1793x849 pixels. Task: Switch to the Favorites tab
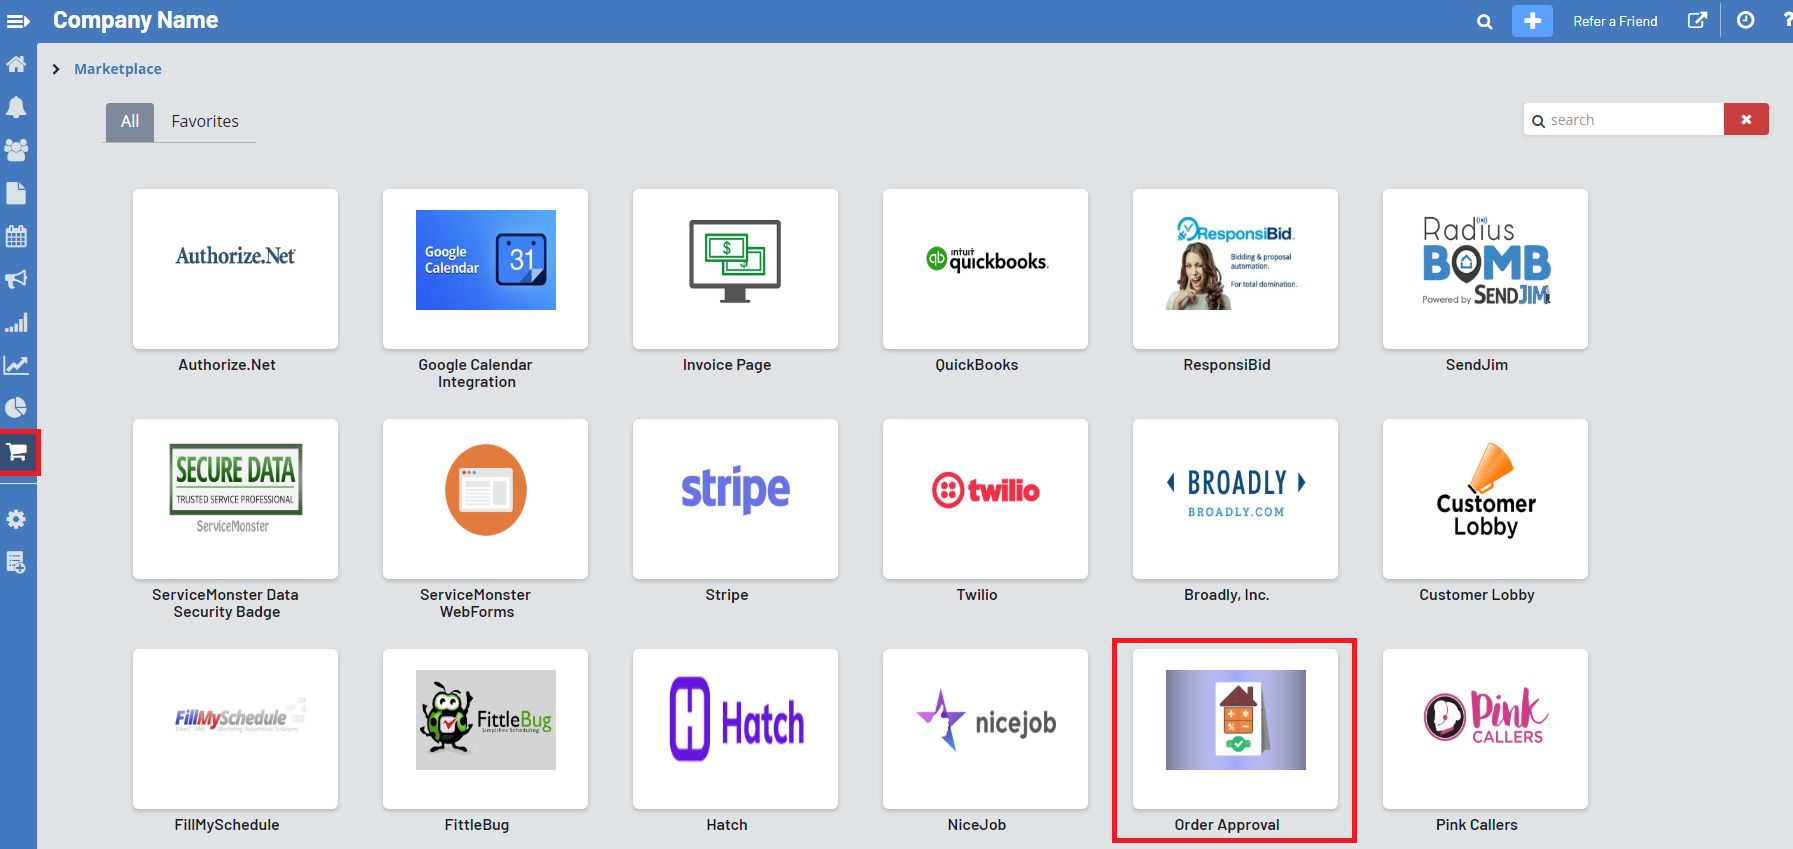tap(205, 121)
